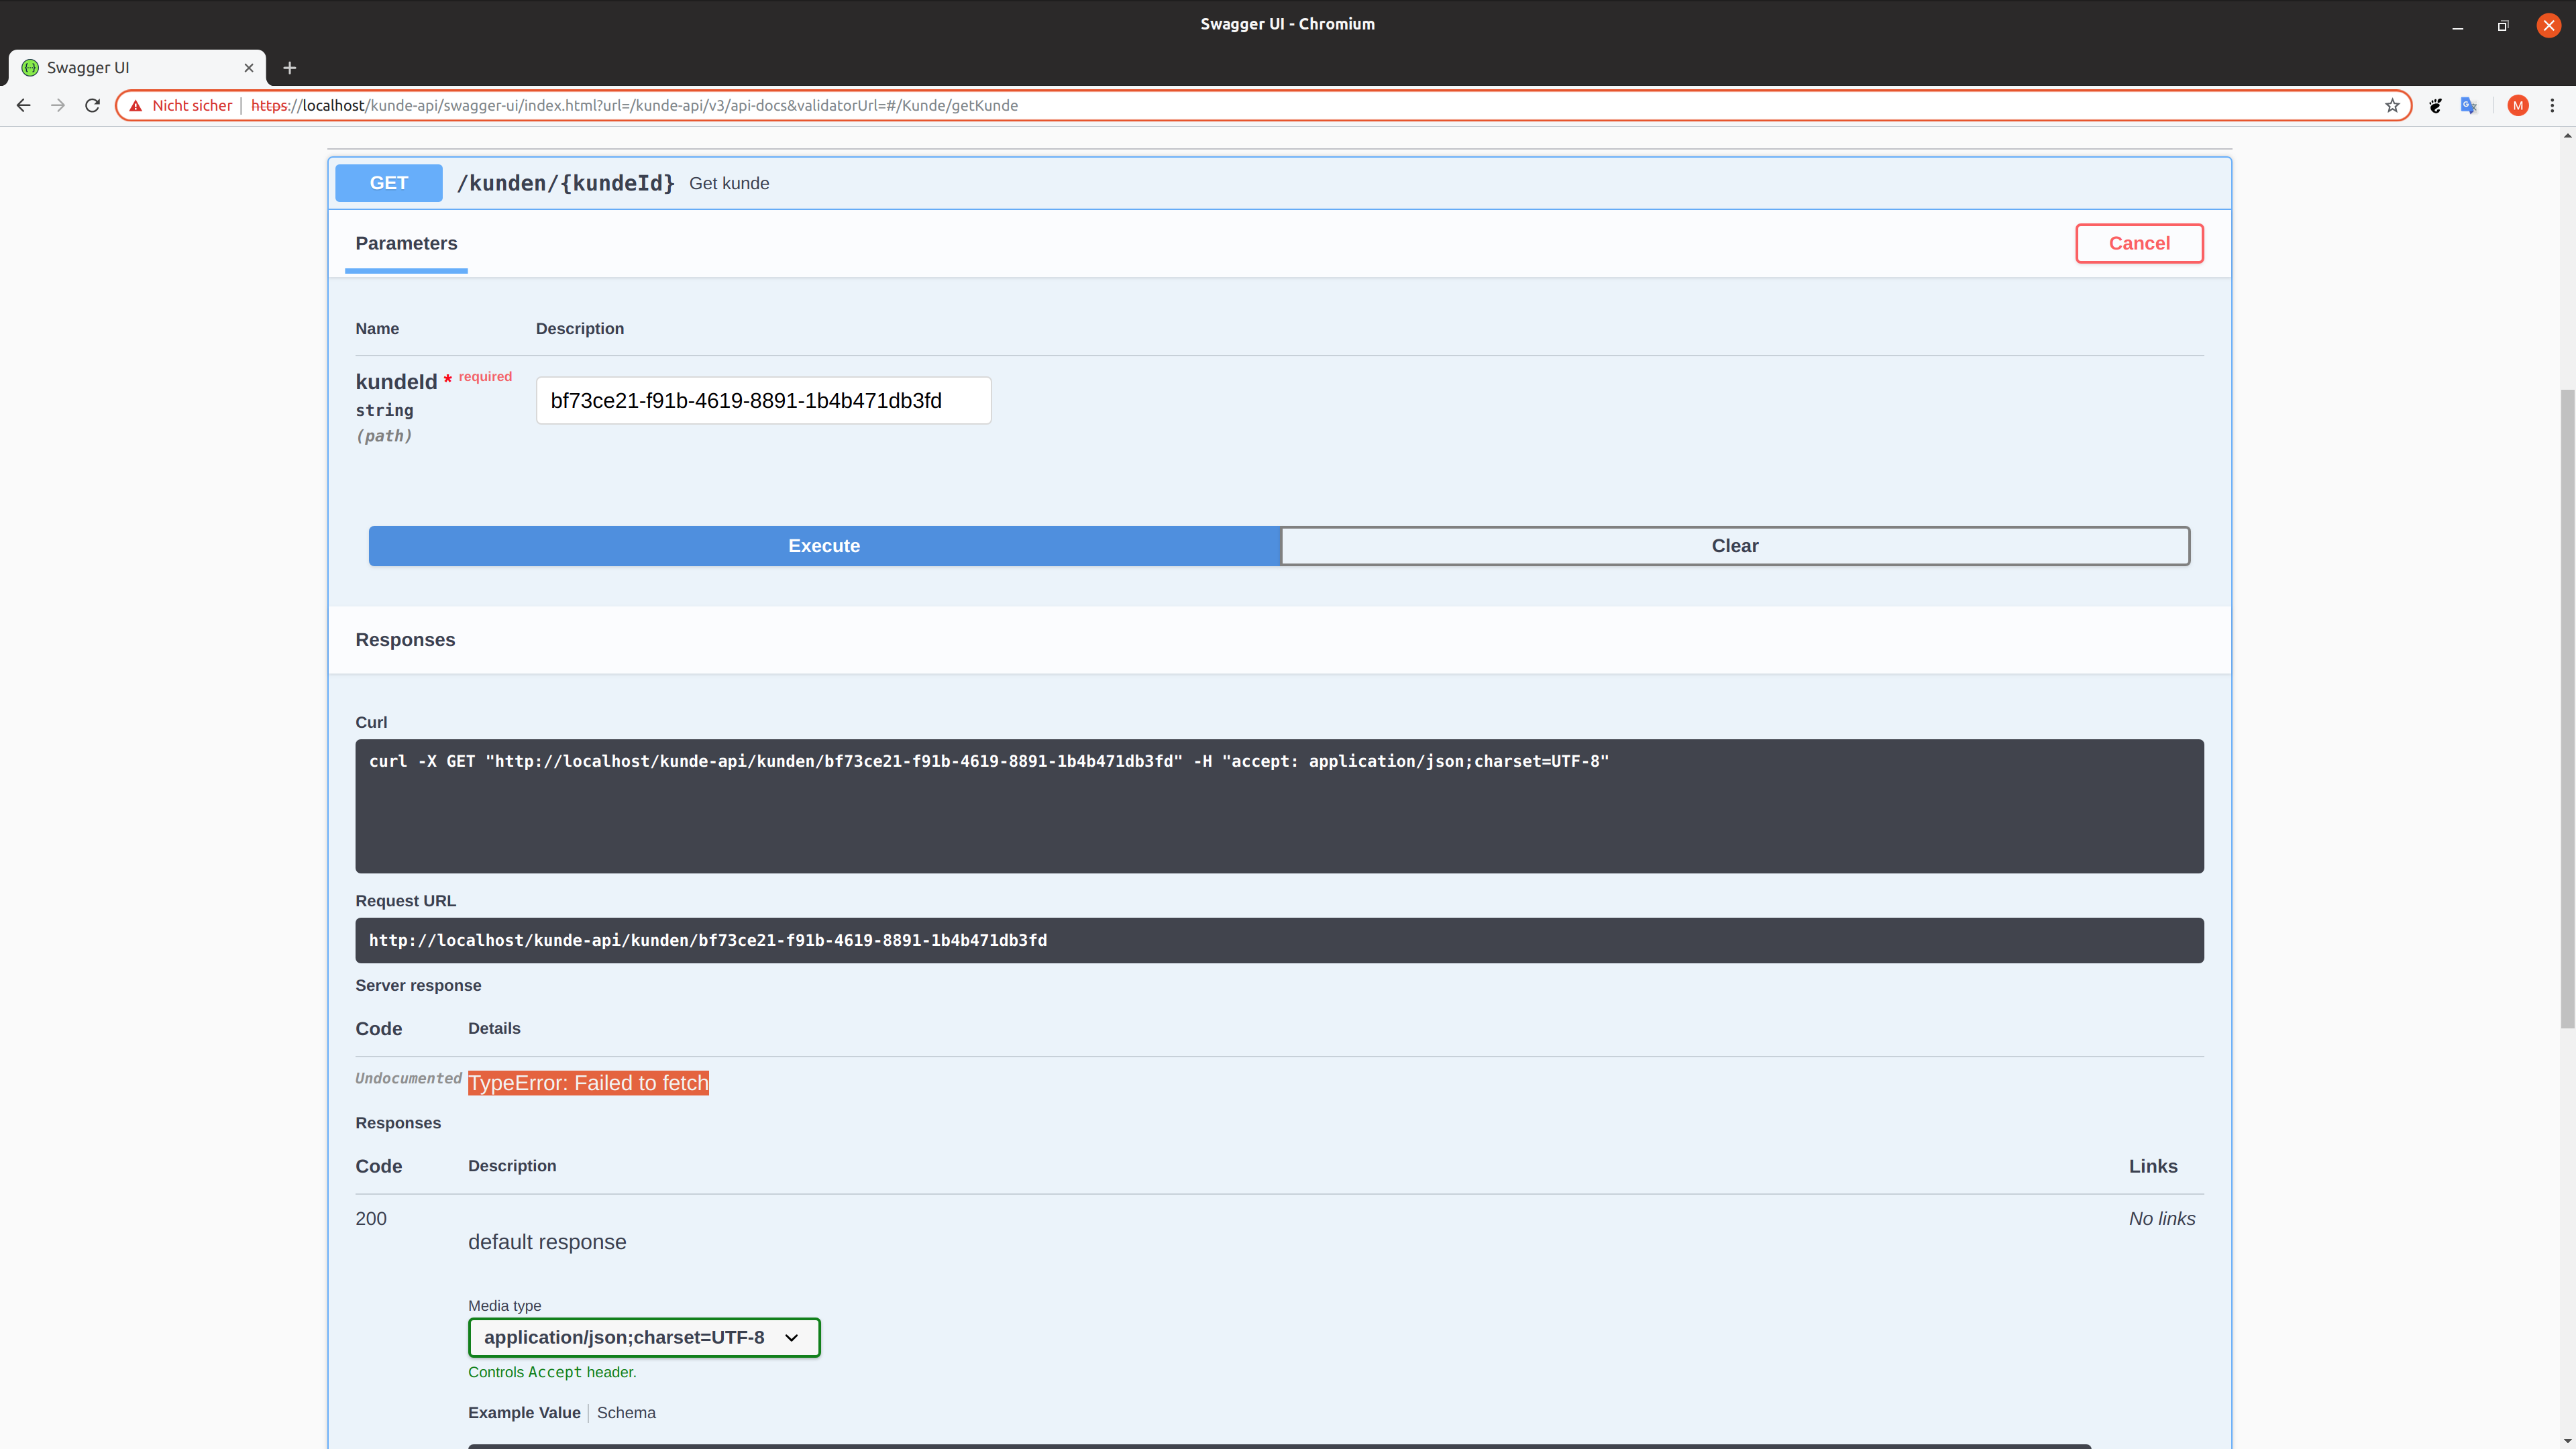Click the 'Undocumented' code label
The height and width of the screenshot is (1449, 2576).
click(408, 1078)
